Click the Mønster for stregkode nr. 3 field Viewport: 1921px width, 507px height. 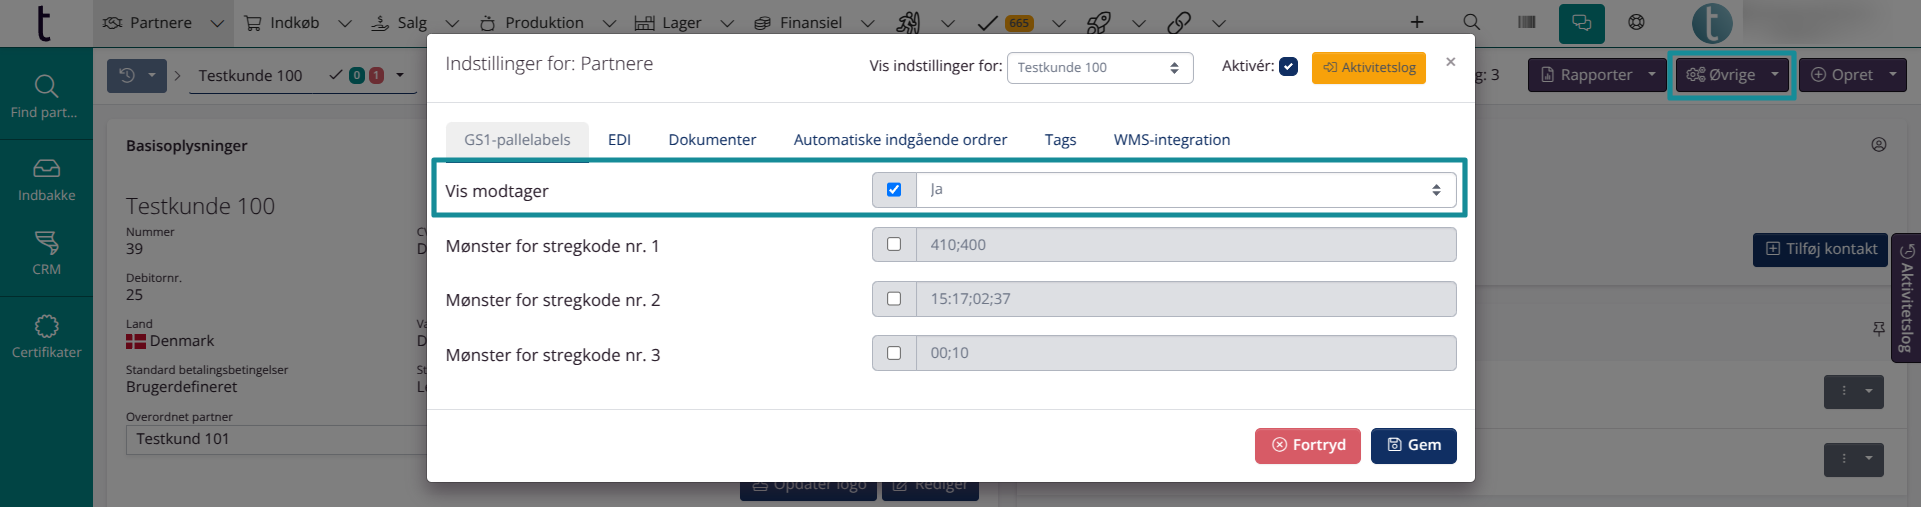click(x=1185, y=353)
